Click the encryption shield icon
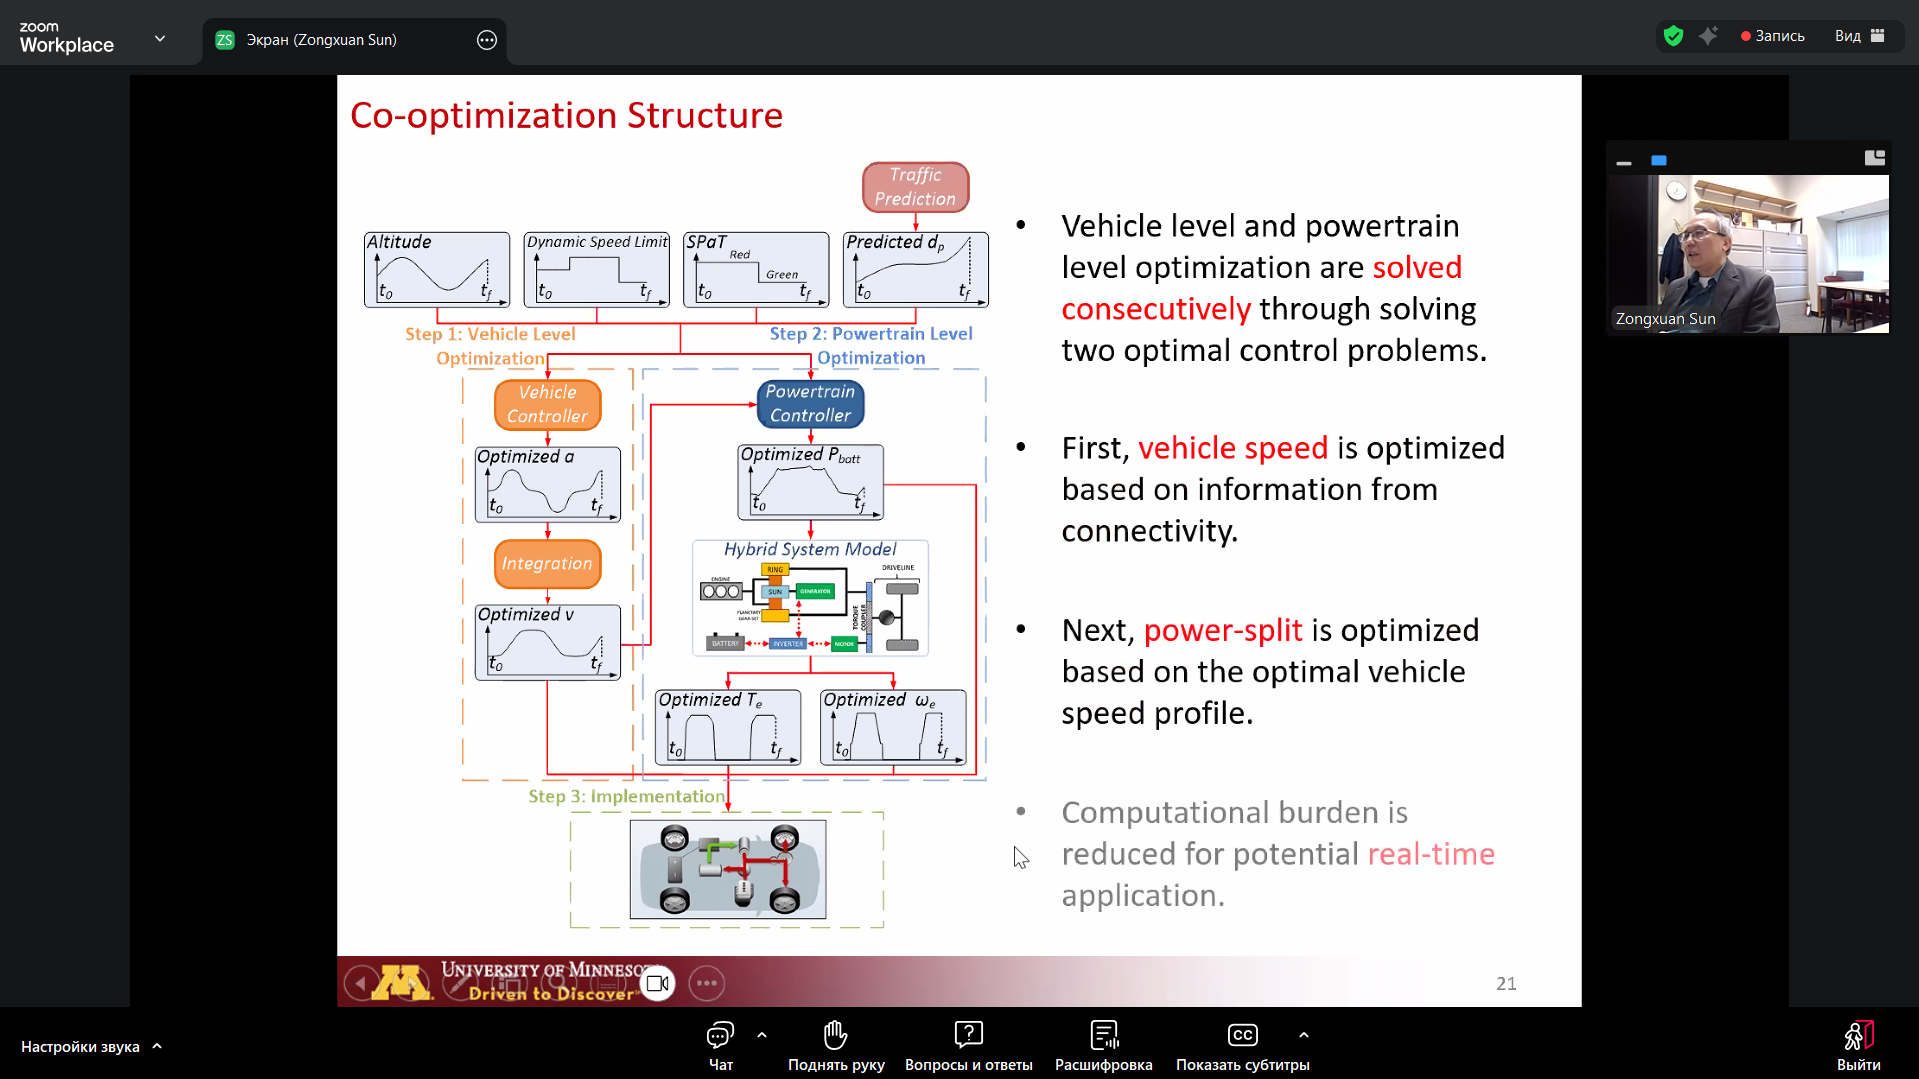 coord(1673,36)
